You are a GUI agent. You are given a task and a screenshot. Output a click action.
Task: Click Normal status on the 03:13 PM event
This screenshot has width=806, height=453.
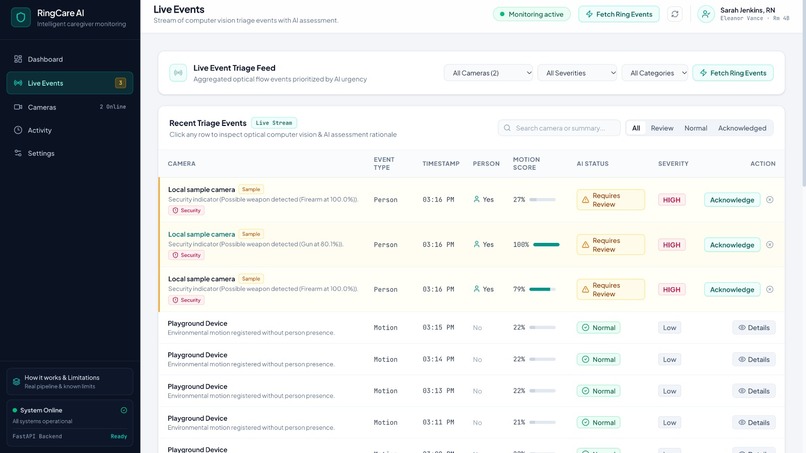pyautogui.click(x=598, y=391)
